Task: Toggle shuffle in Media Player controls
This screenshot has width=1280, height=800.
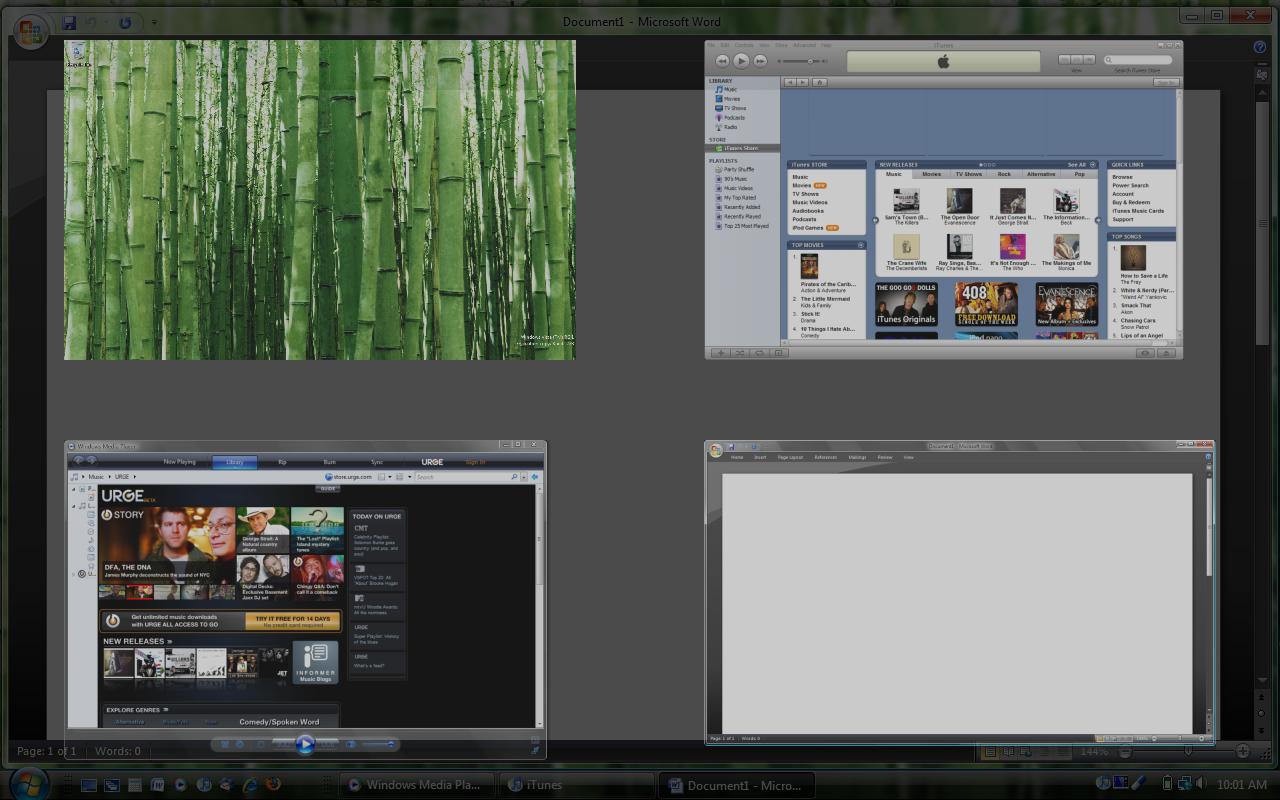Action: coord(225,744)
